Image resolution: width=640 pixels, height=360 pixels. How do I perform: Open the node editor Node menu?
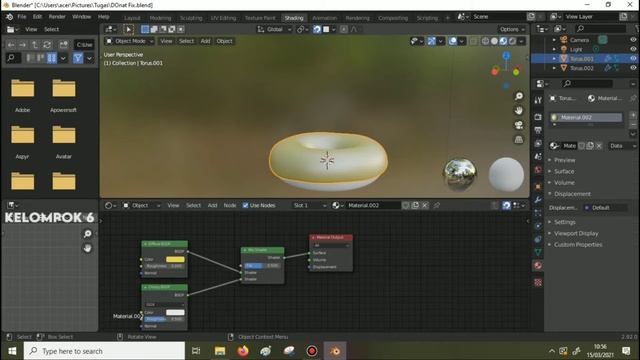pyautogui.click(x=230, y=205)
